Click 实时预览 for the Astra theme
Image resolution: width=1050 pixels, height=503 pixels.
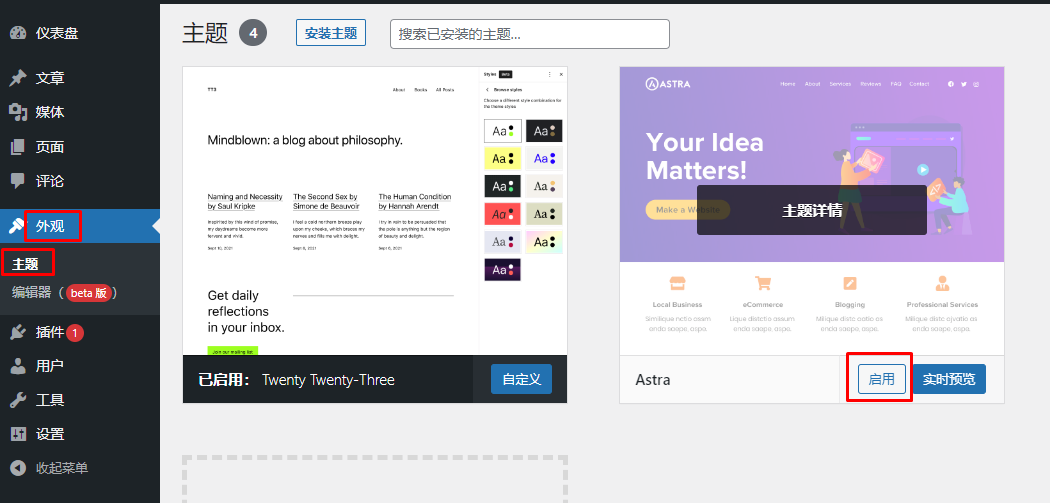tap(949, 379)
